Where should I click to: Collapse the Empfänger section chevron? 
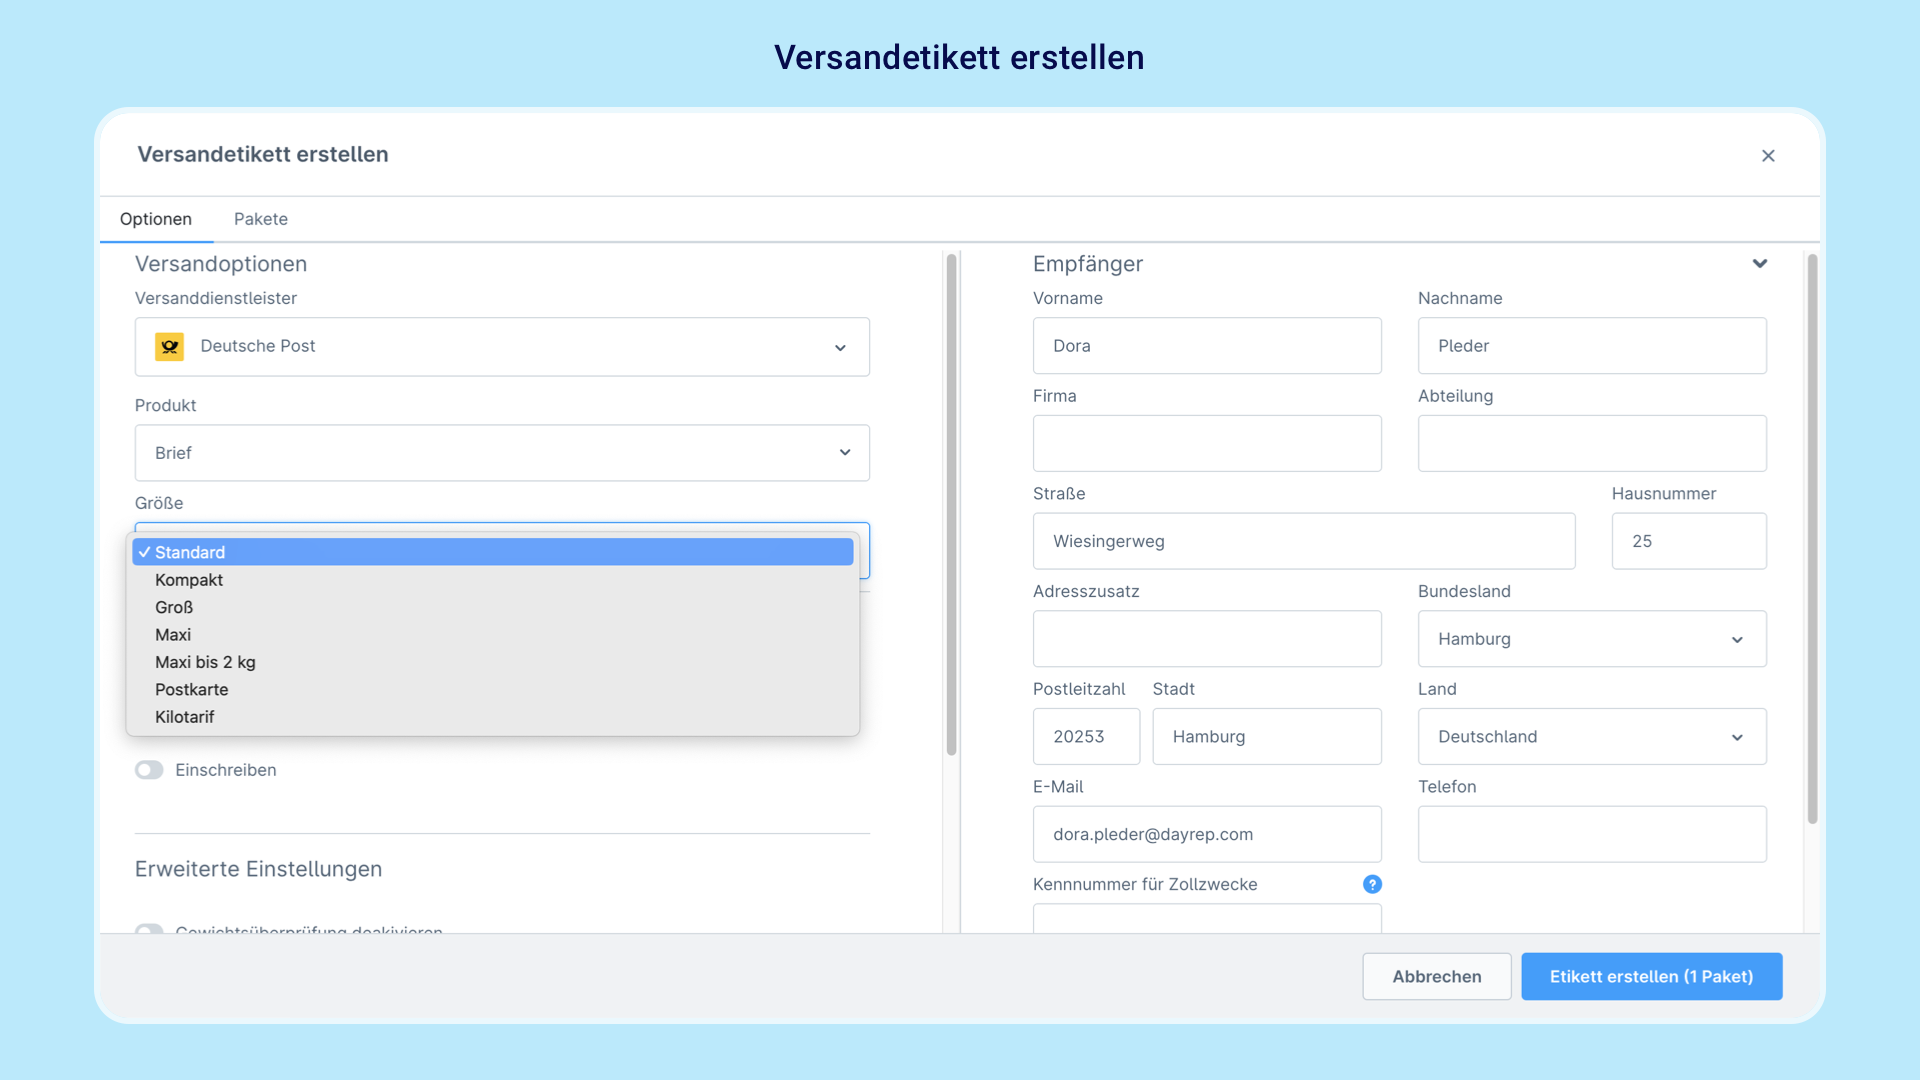pos(1760,264)
